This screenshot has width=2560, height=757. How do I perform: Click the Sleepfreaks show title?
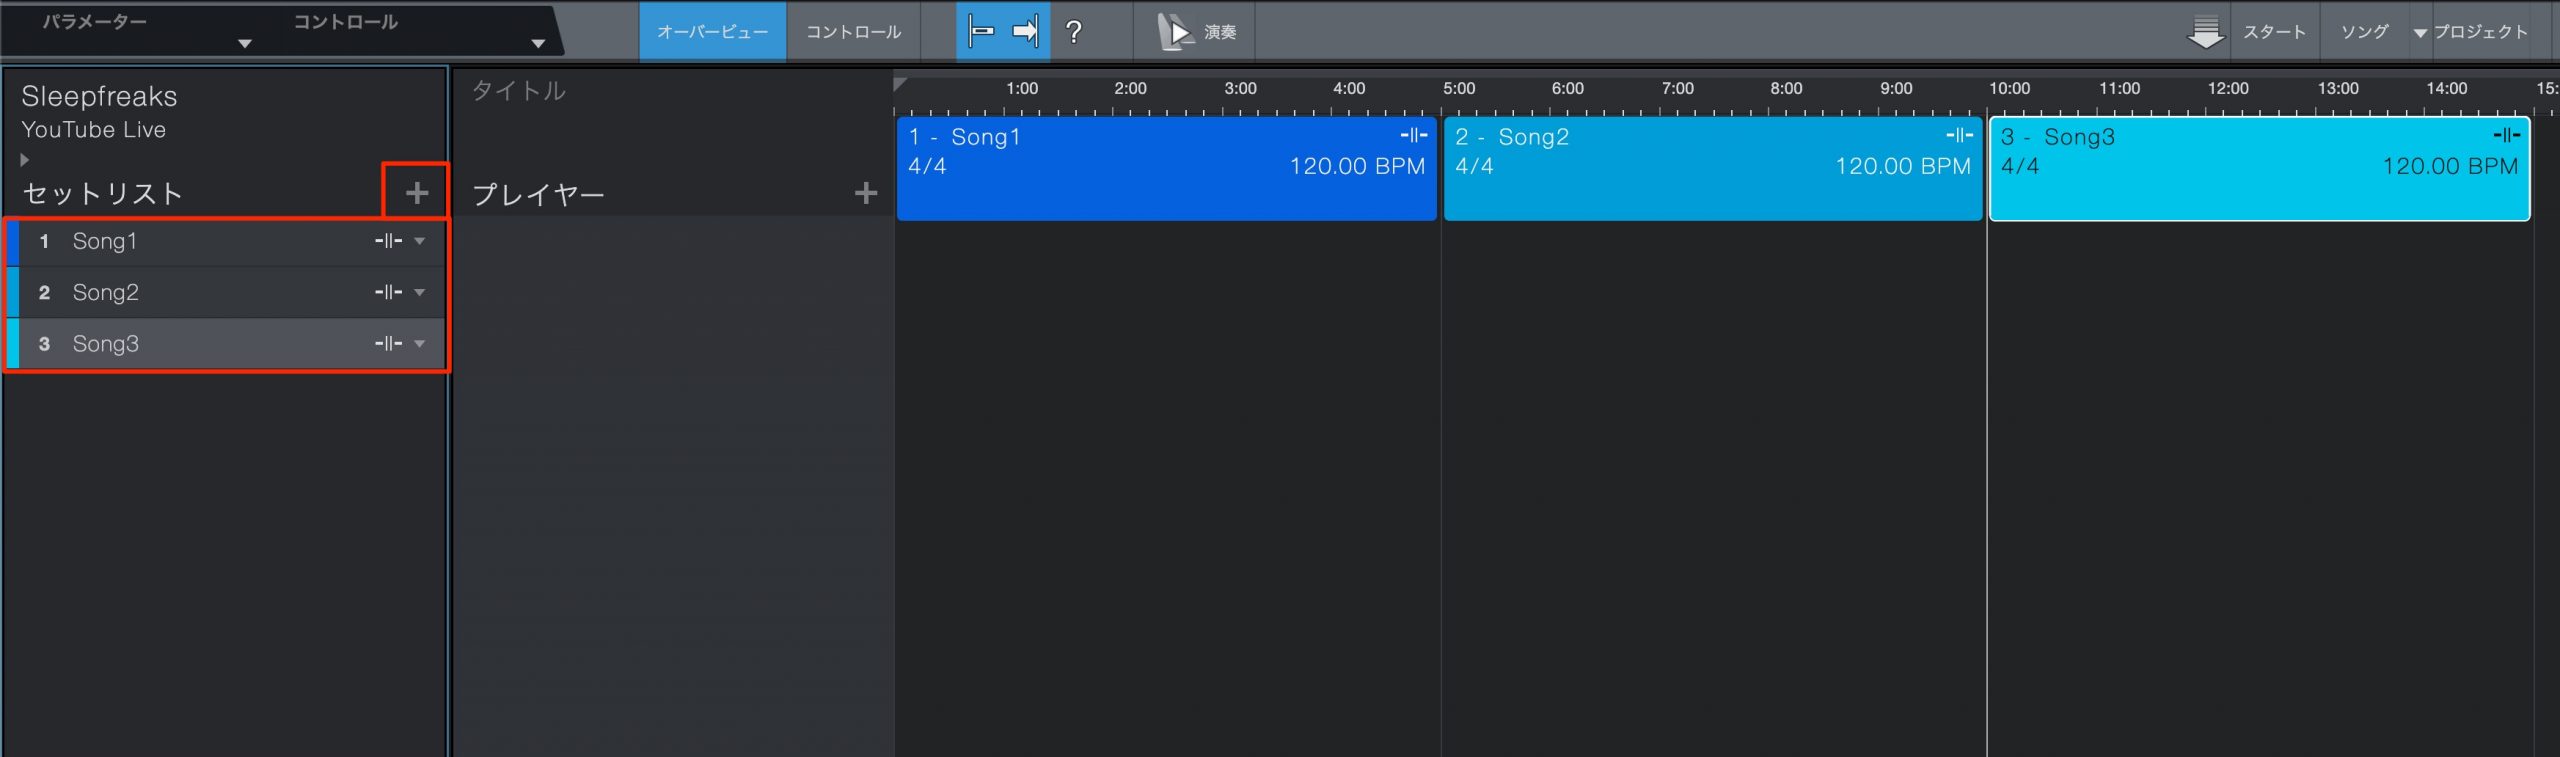point(99,96)
